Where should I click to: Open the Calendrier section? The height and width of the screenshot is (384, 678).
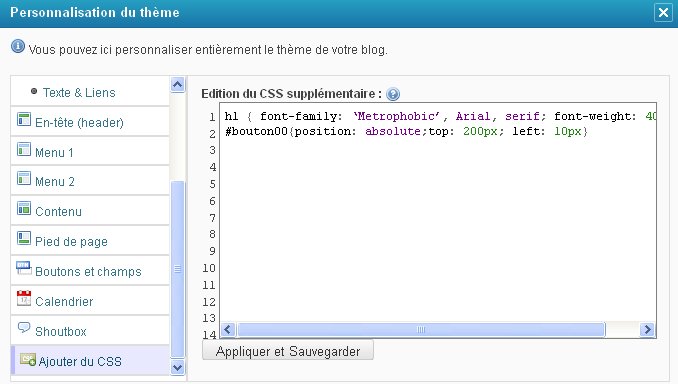(90, 301)
